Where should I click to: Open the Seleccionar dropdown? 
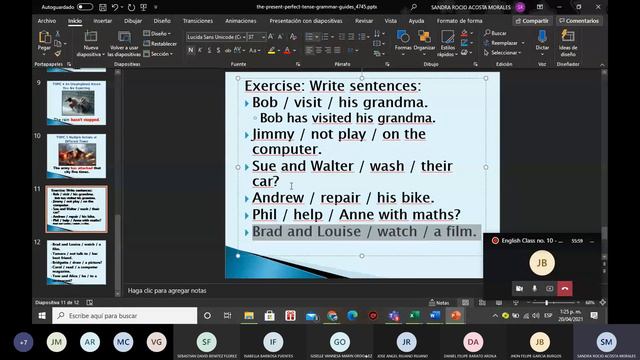[x=502, y=53]
